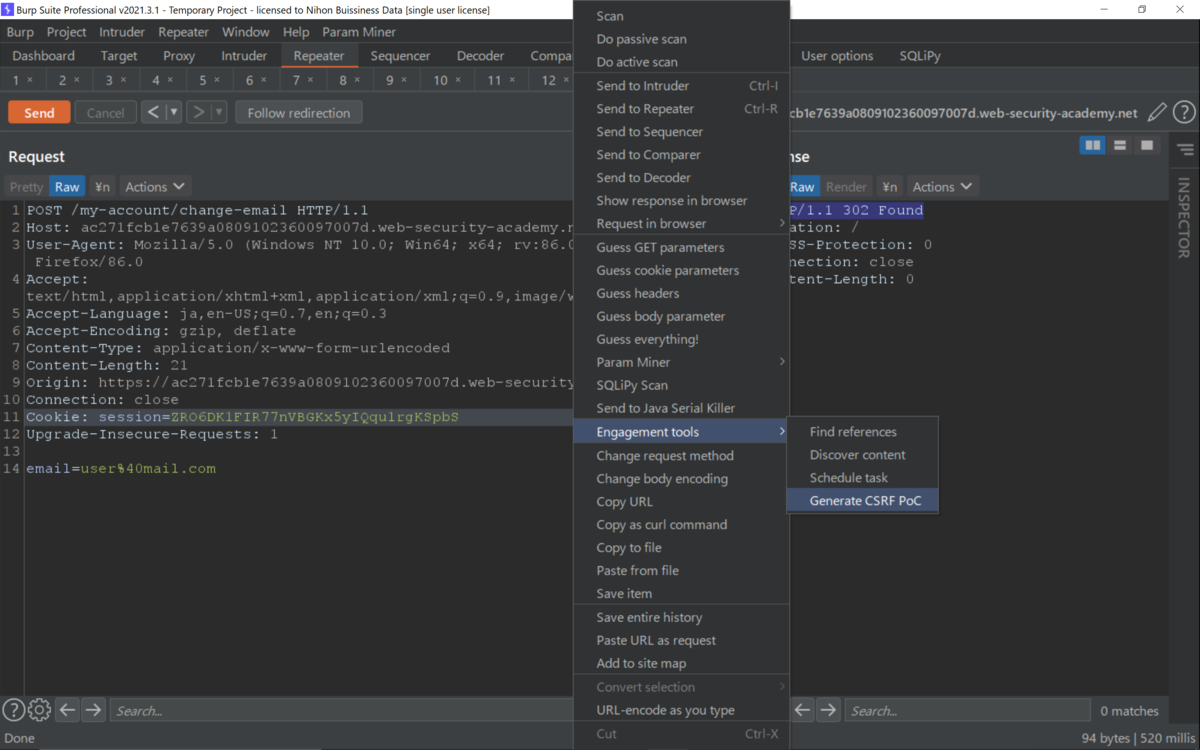Toggle response Render view
This screenshot has height=750, width=1200.
tap(846, 187)
